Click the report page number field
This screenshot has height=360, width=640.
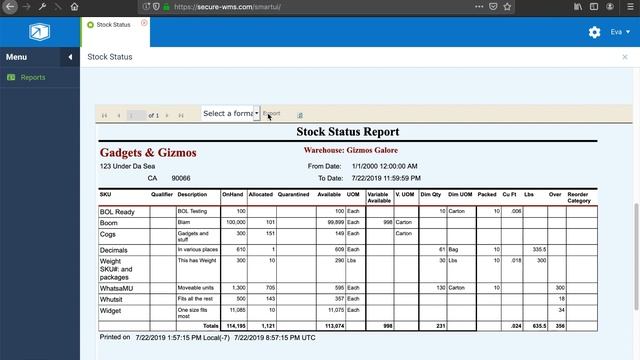point(136,116)
